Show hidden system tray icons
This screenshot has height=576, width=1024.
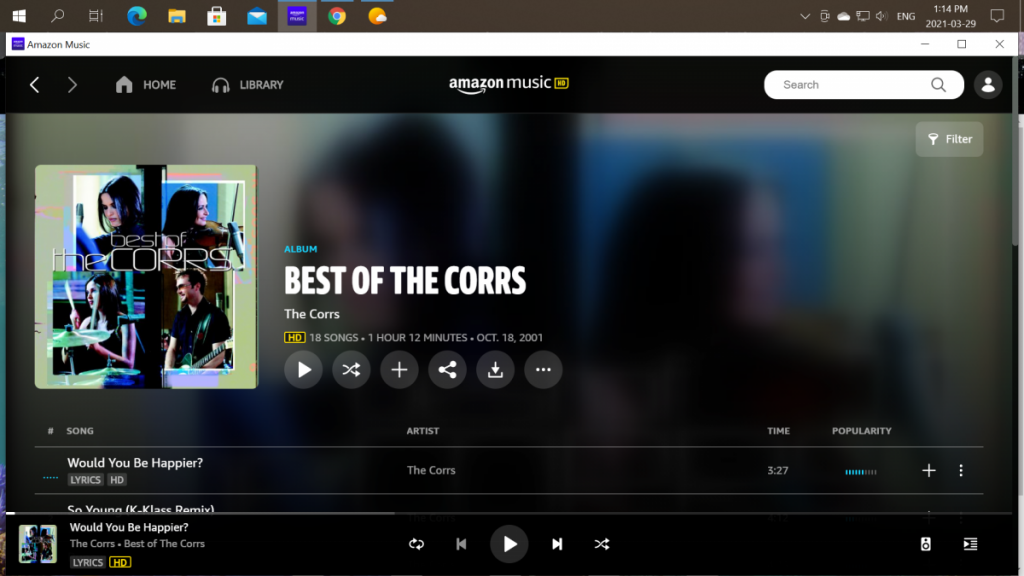tap(805, 16)
